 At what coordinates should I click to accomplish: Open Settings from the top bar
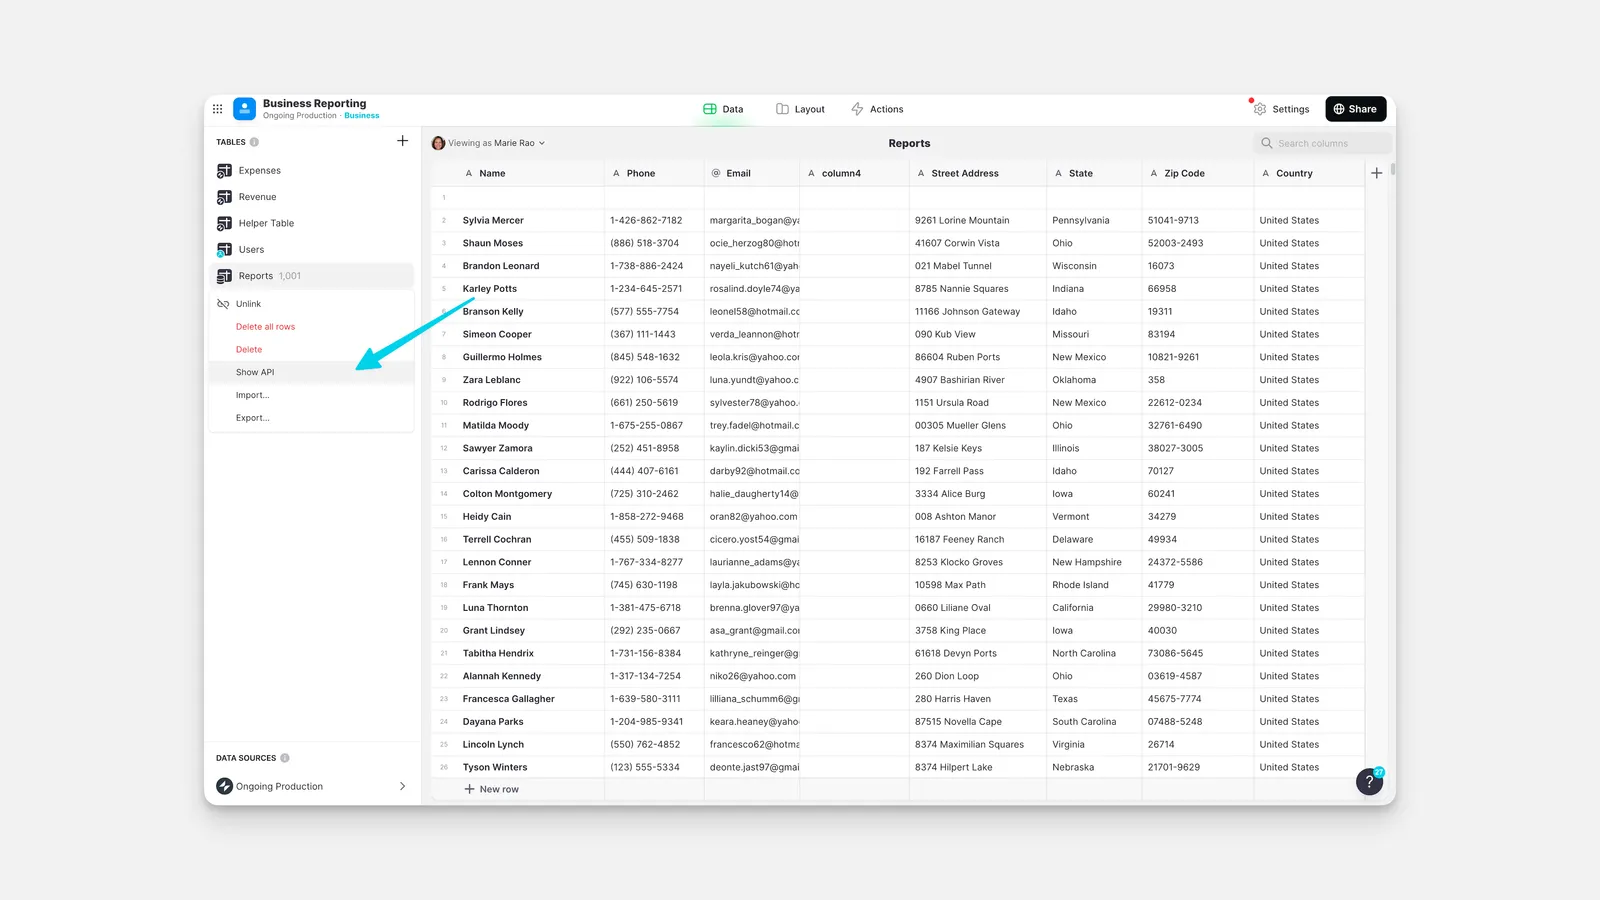(x=1281, y=109)
